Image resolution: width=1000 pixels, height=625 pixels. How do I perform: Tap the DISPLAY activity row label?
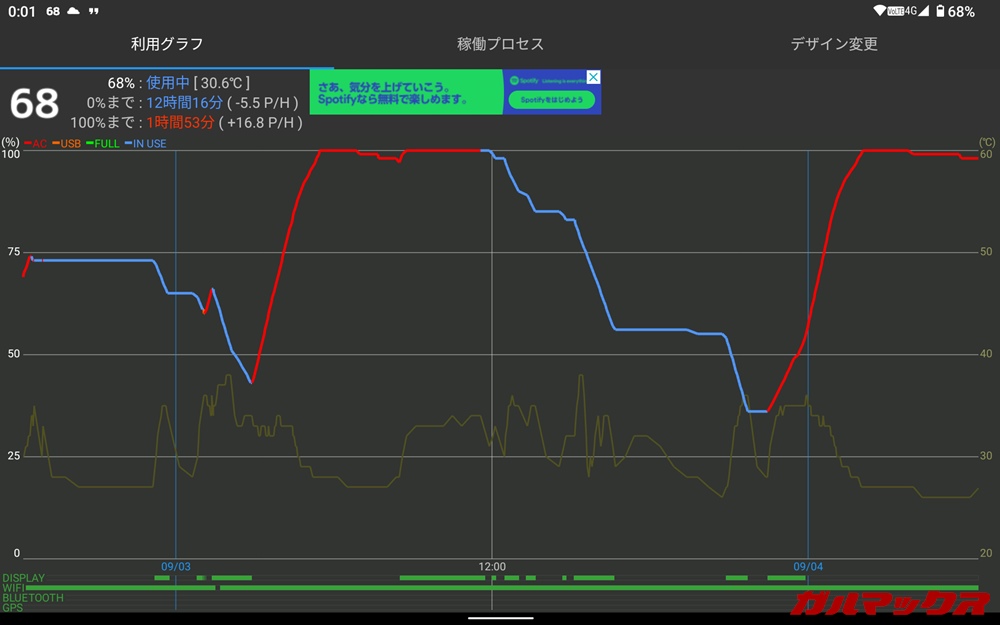22,578
